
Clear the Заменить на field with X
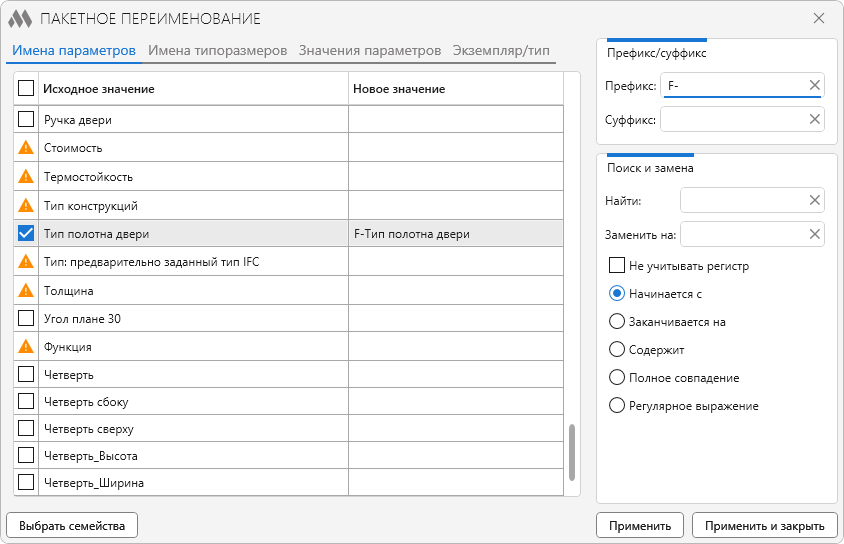(814, 235)
